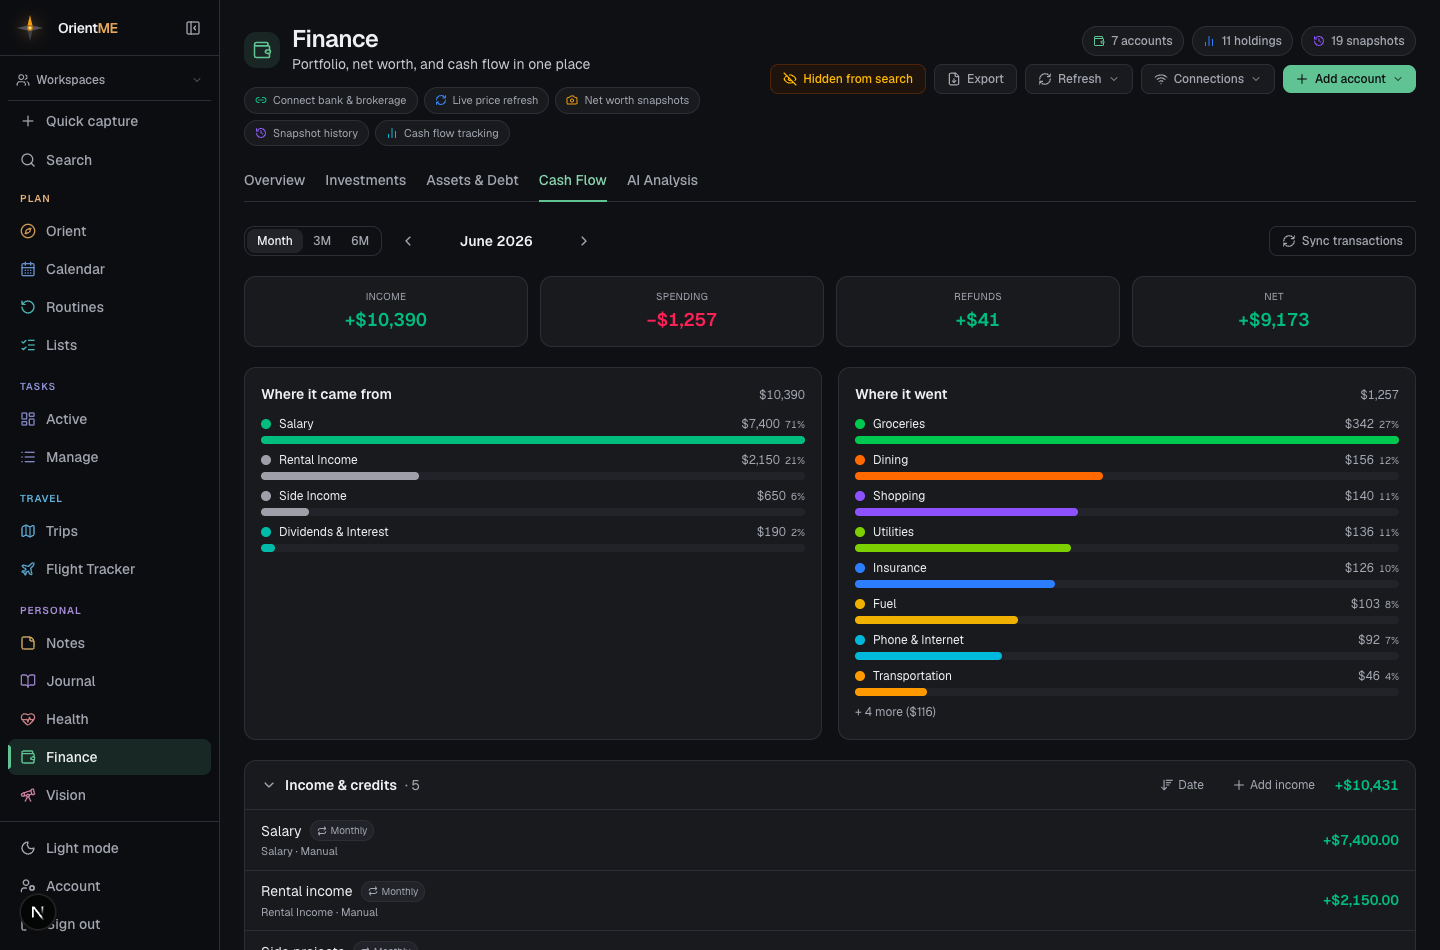The width and height of the screenshot is (1440, 950).
Task: Open the Active tasks icon
Action: tap(28, 419)
